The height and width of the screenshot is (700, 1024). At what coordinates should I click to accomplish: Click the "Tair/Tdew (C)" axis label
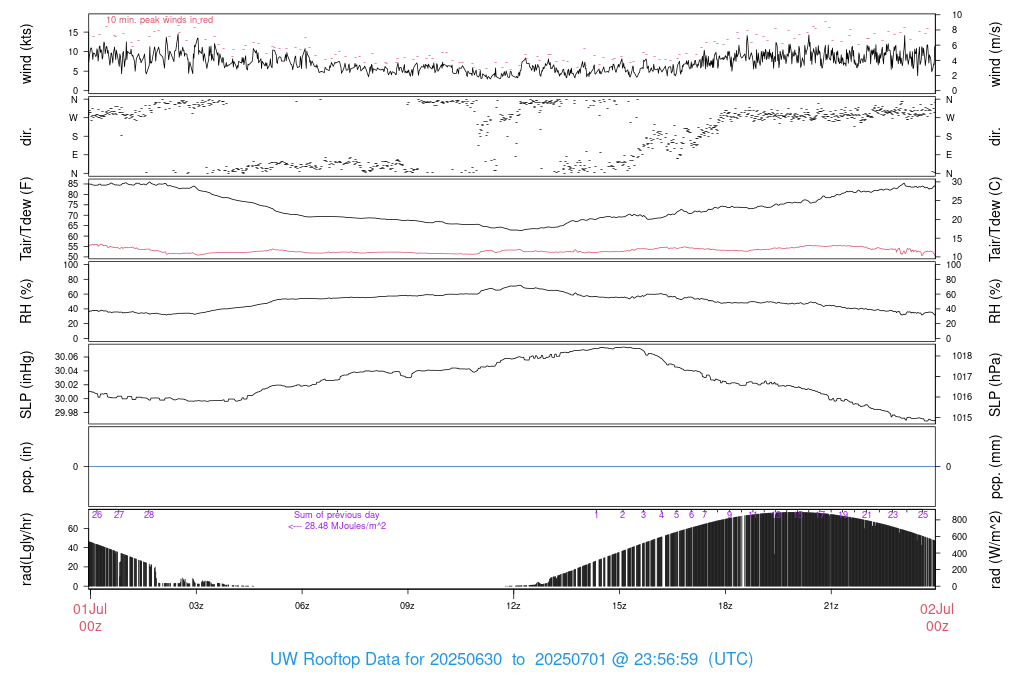point(995,219)
